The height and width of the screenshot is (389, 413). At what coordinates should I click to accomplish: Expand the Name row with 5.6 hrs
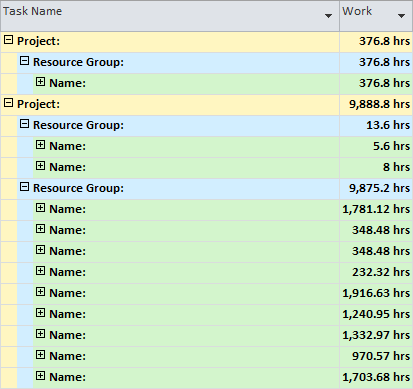point(40,145)
